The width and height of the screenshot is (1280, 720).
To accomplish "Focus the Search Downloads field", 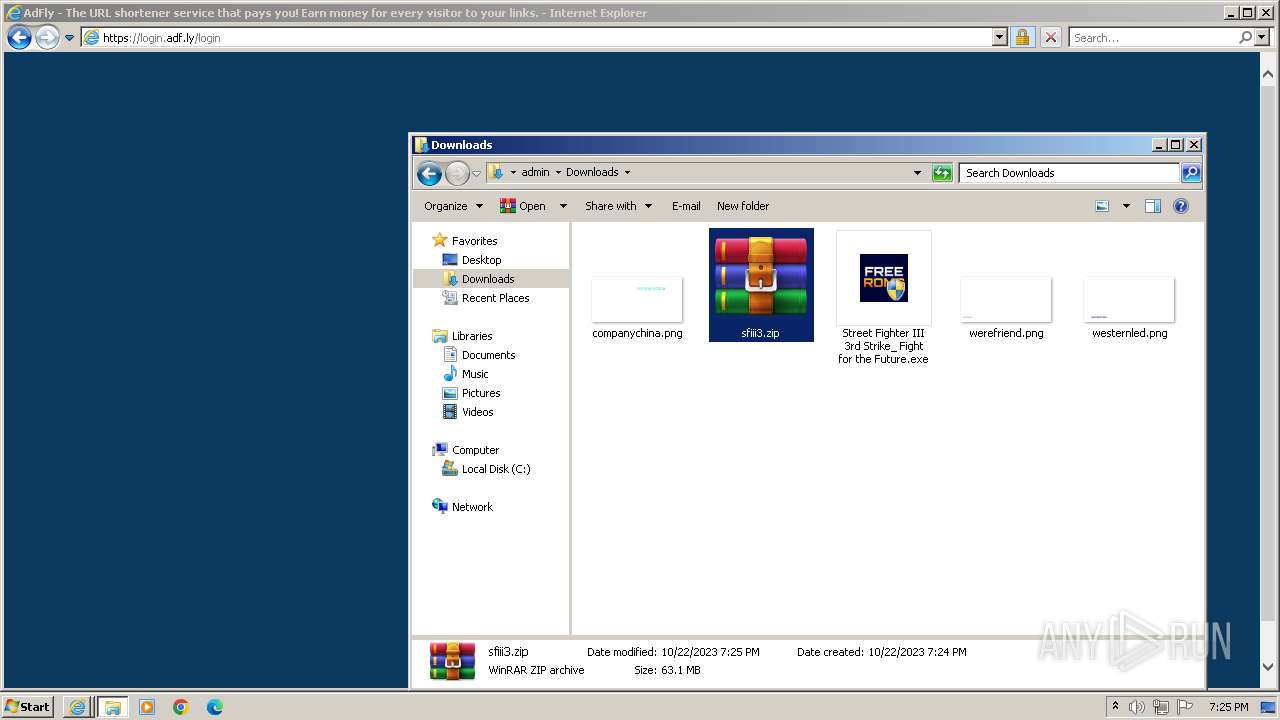I will pos(1069,173).
